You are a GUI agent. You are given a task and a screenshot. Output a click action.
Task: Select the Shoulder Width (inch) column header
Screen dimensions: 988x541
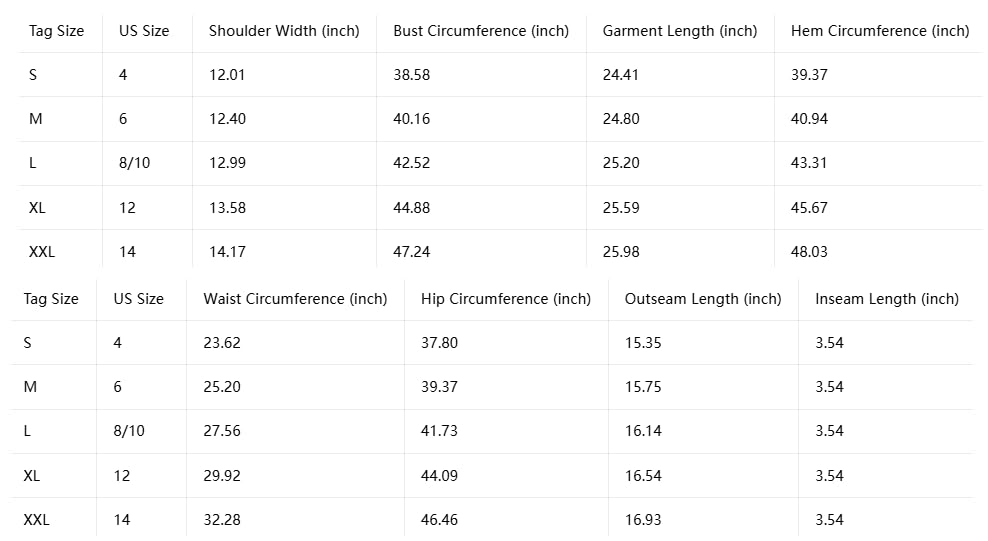(x=284, y=31)
